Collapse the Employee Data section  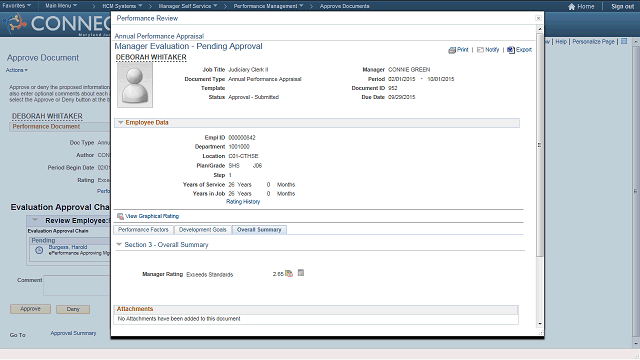point(120,122)
